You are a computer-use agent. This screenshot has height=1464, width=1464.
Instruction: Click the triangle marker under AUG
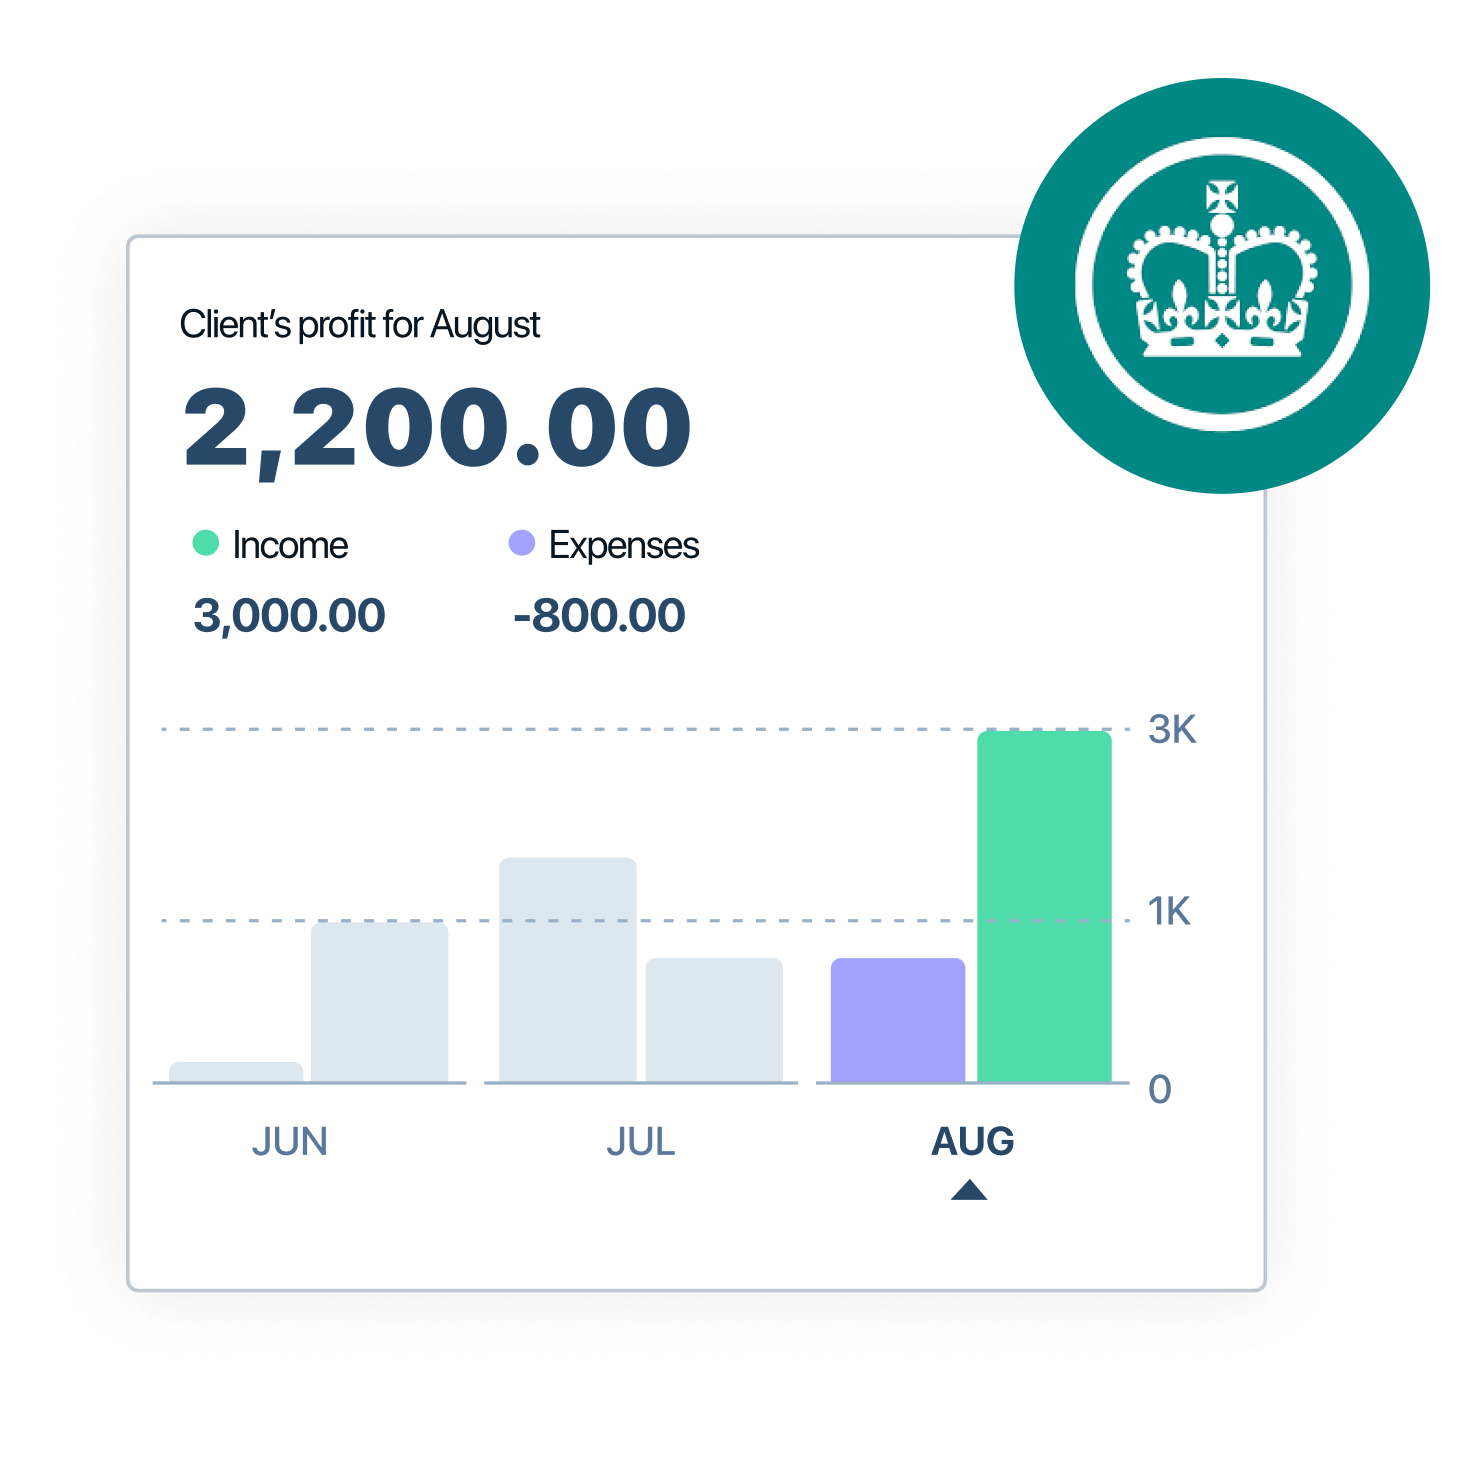969,1190
